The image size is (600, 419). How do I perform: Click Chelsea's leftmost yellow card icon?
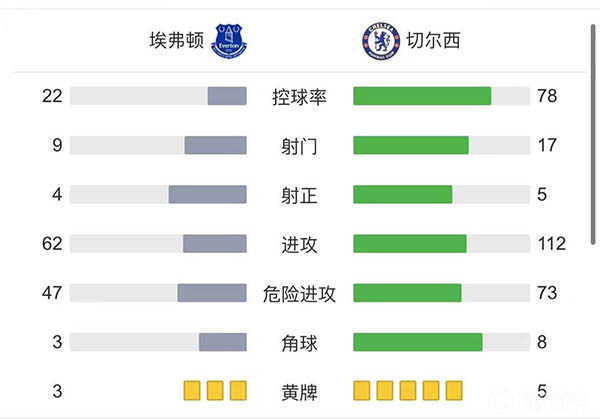coord(362,390)
